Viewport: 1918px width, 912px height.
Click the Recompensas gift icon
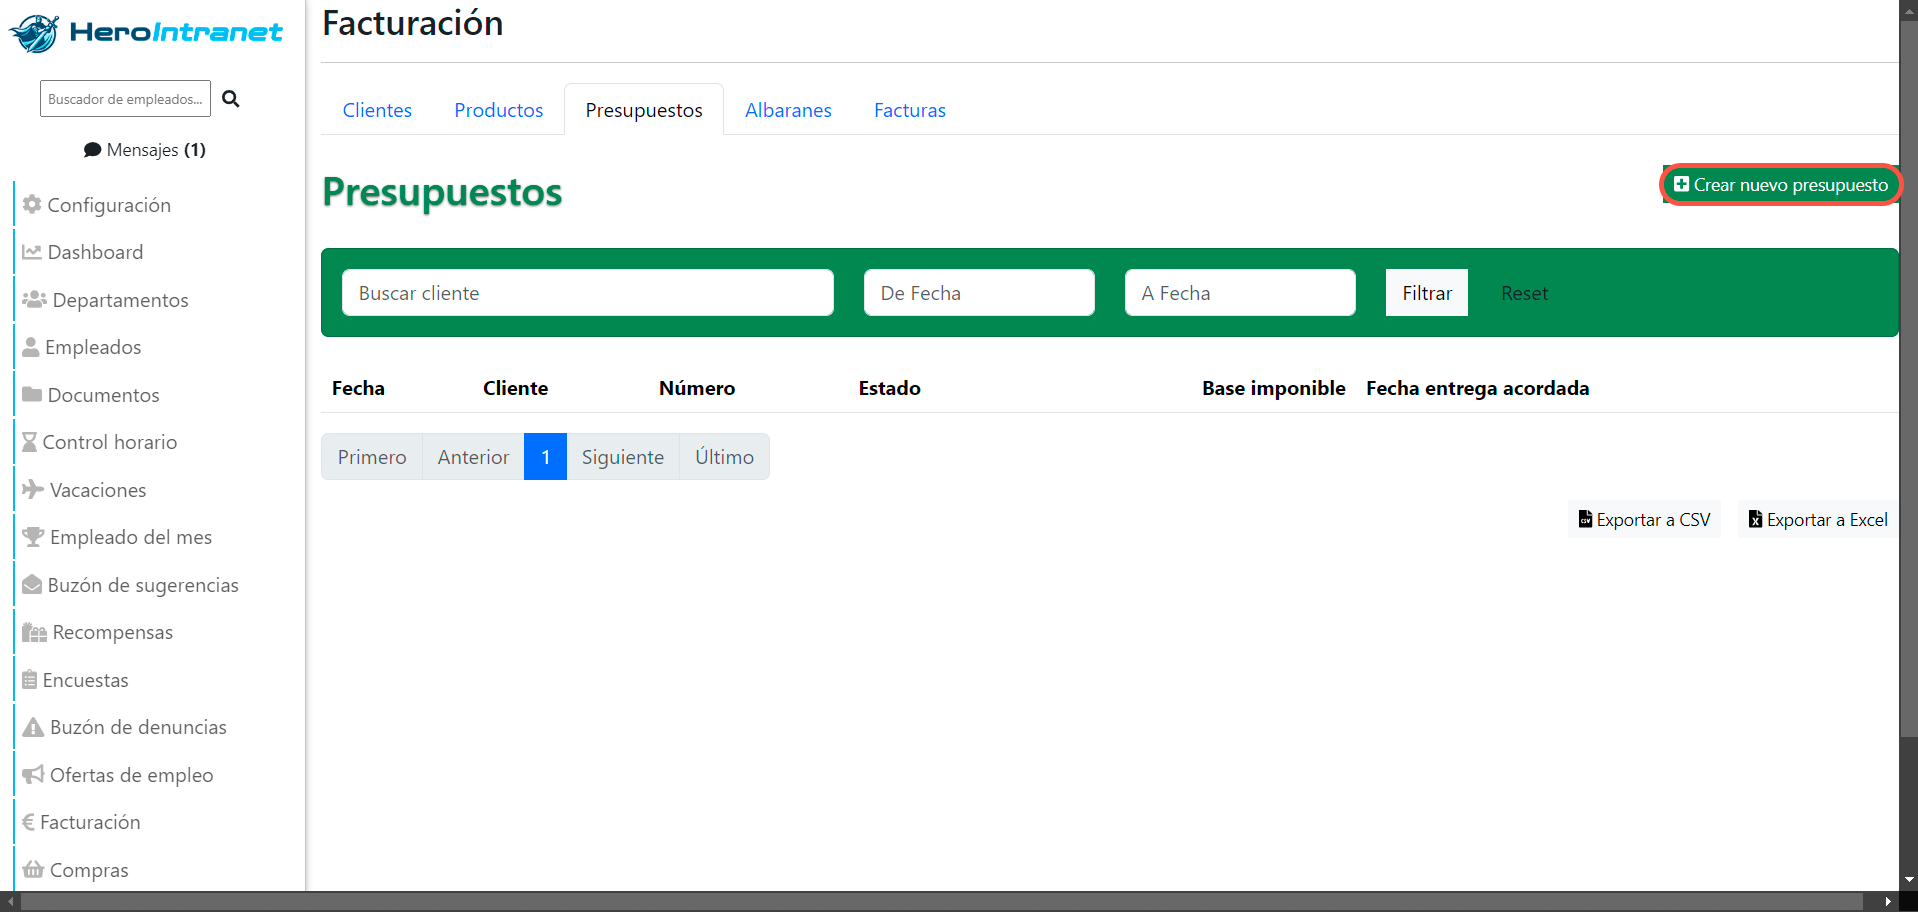coord(35,632)
